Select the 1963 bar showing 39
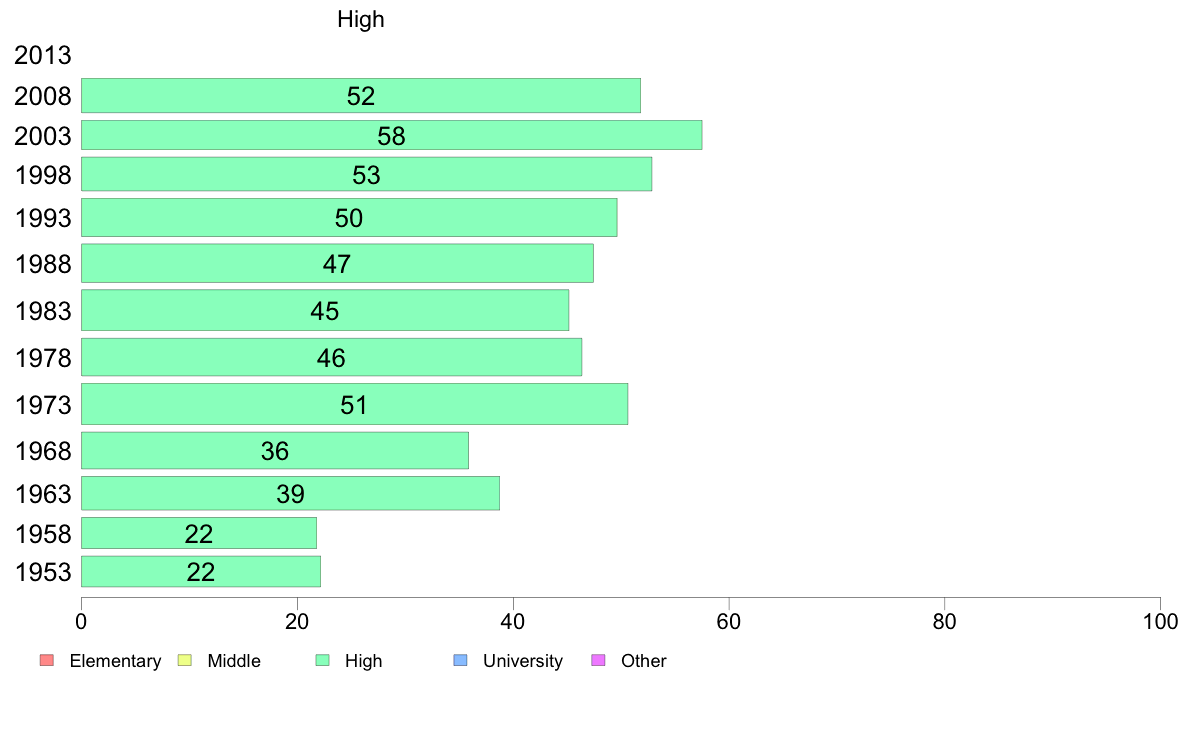This screenshot has height=736, width=1188. pos(290,493)
